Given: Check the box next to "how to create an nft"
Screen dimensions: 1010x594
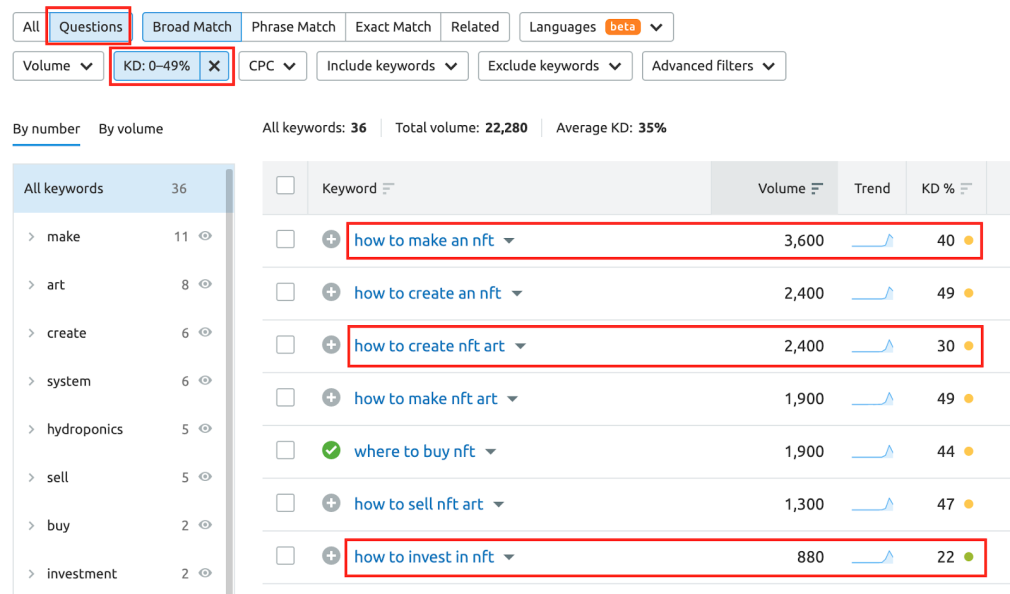Looking at the screenshot, I should coord(286,293).
